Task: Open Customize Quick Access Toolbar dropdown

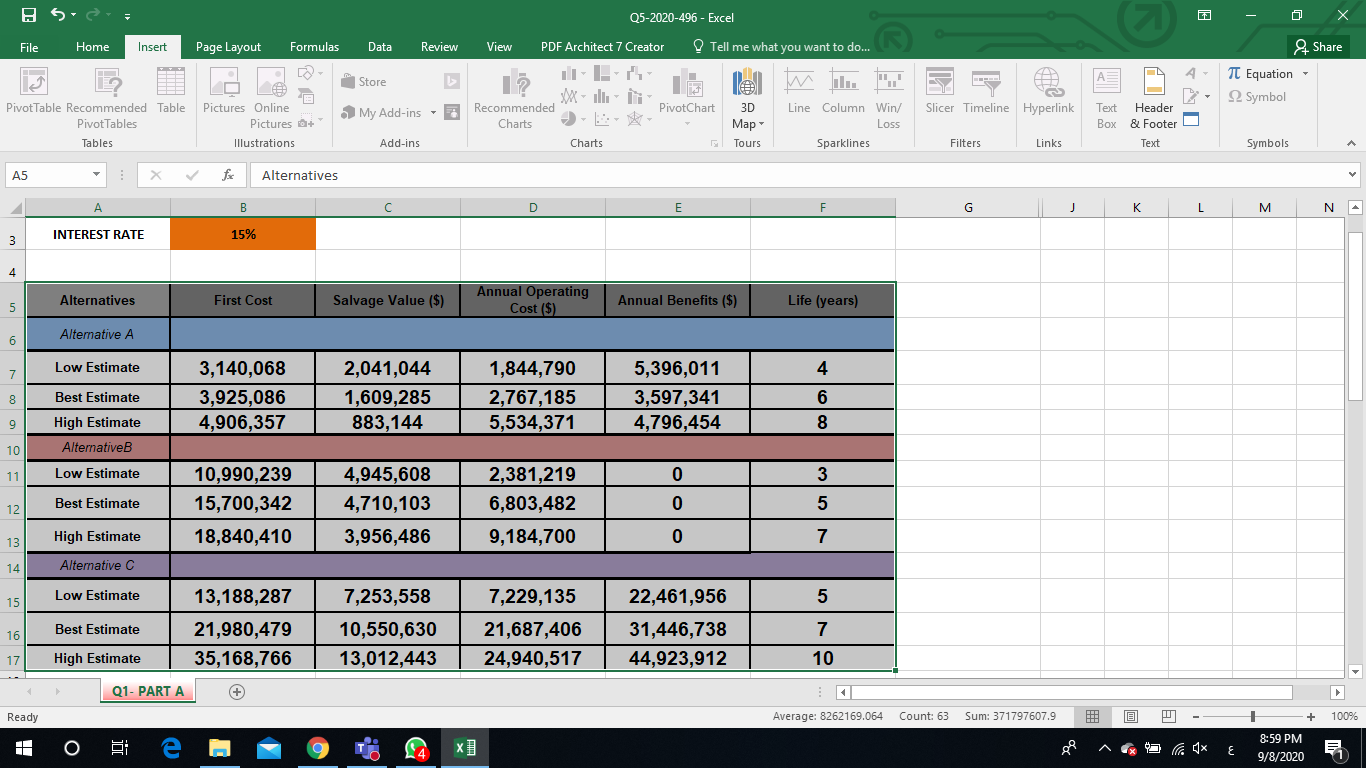Action: pos(126,17)
